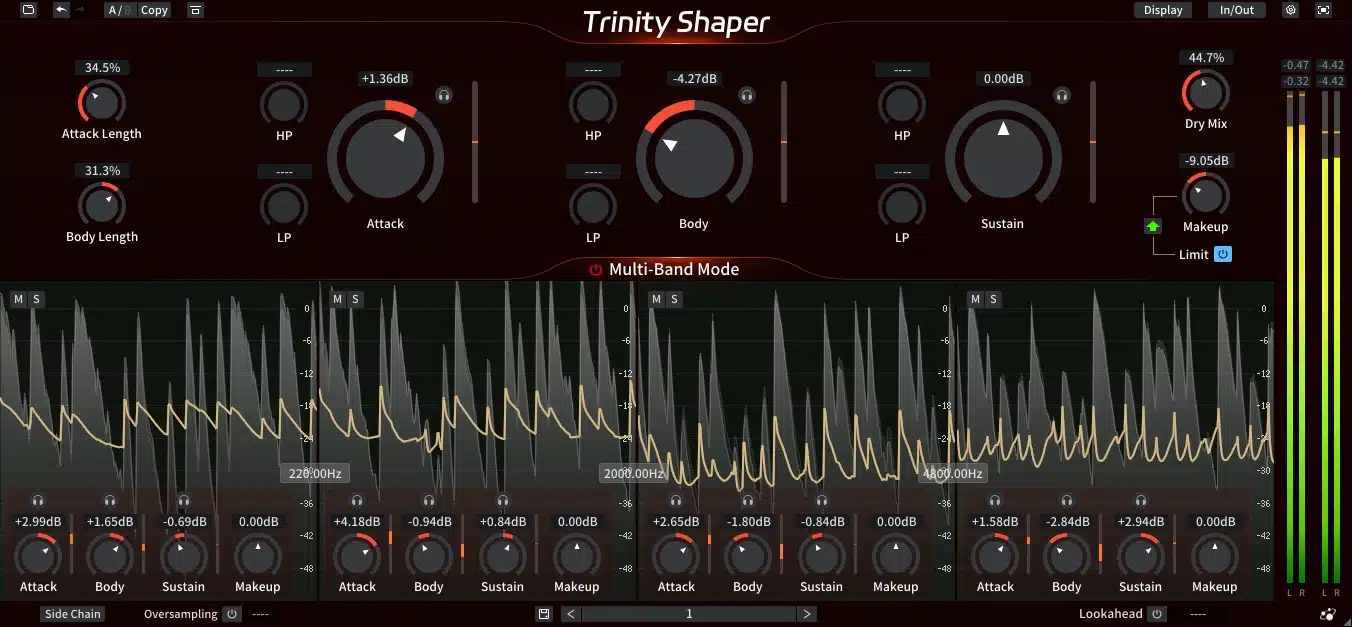Viewport: 1352px width, 627px height.
Task: Solo the first band with S
Action: [x=36, y=299]
